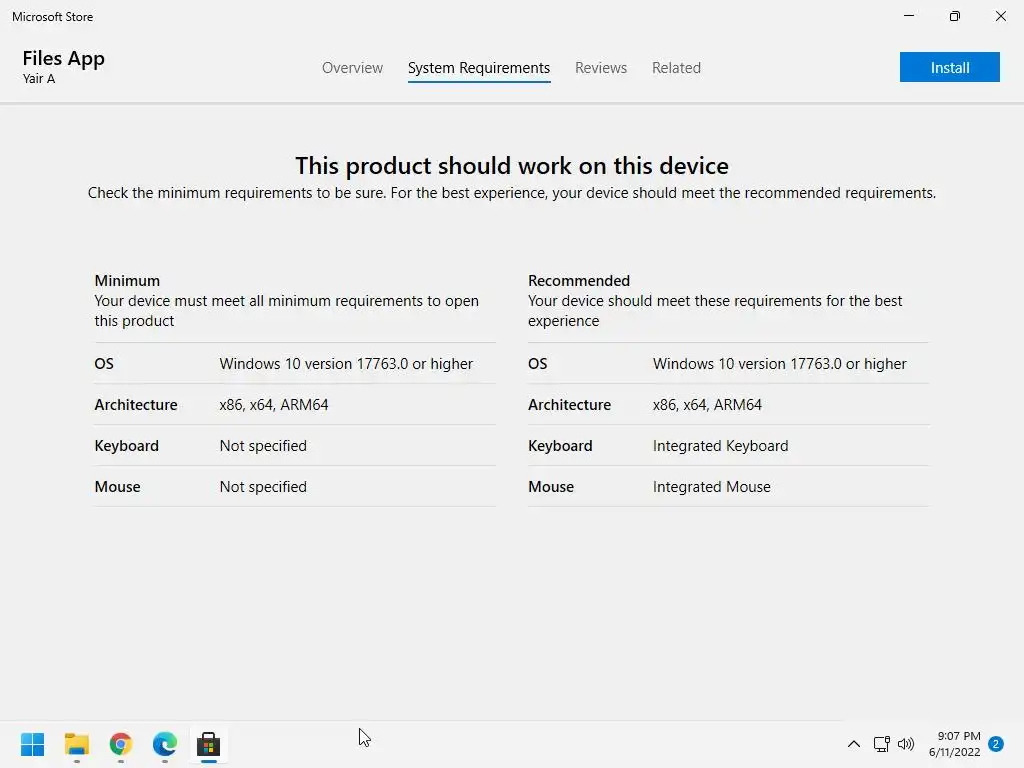The height and width of the screenshot is (768, 1024).
Task: Click the Microsoft Store window title
Action: 52,17
